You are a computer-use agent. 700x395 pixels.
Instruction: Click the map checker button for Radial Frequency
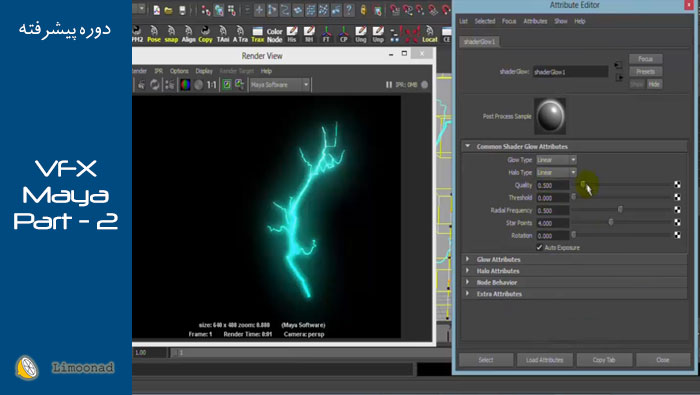click(677, 210)
